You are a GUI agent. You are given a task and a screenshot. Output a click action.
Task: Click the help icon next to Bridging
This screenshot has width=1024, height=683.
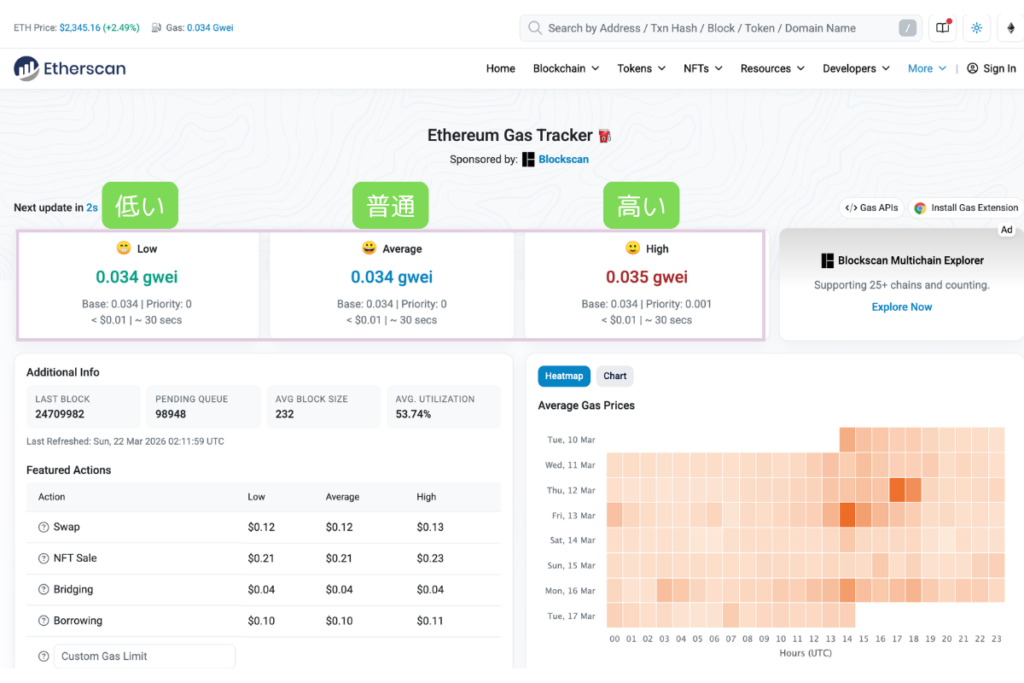(x=43, y=590)
